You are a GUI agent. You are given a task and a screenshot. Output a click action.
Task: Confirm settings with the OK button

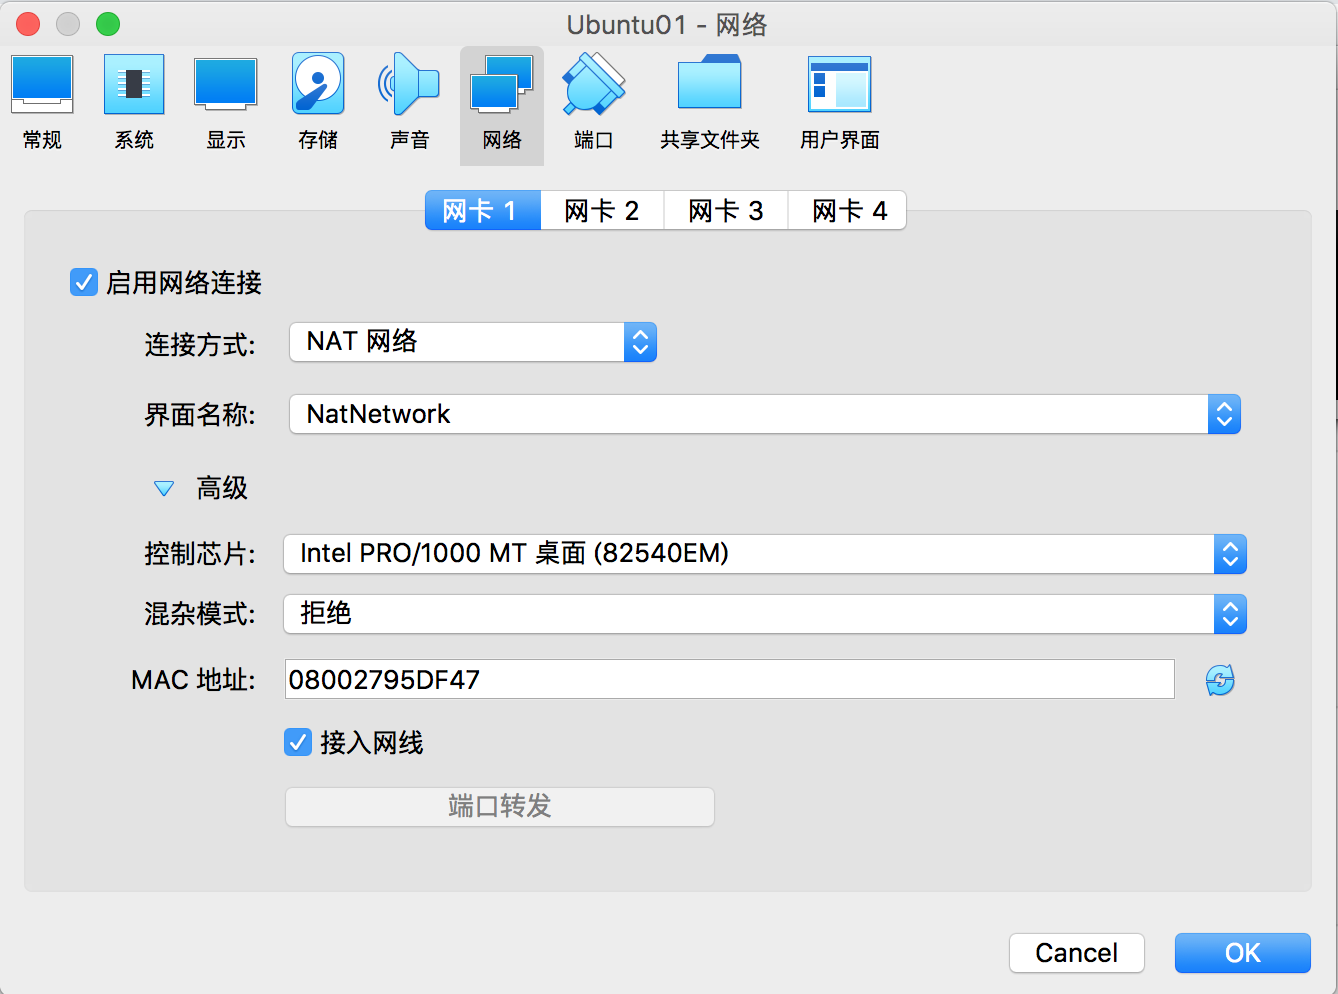pyautogui.click(x=1243, y=953)
